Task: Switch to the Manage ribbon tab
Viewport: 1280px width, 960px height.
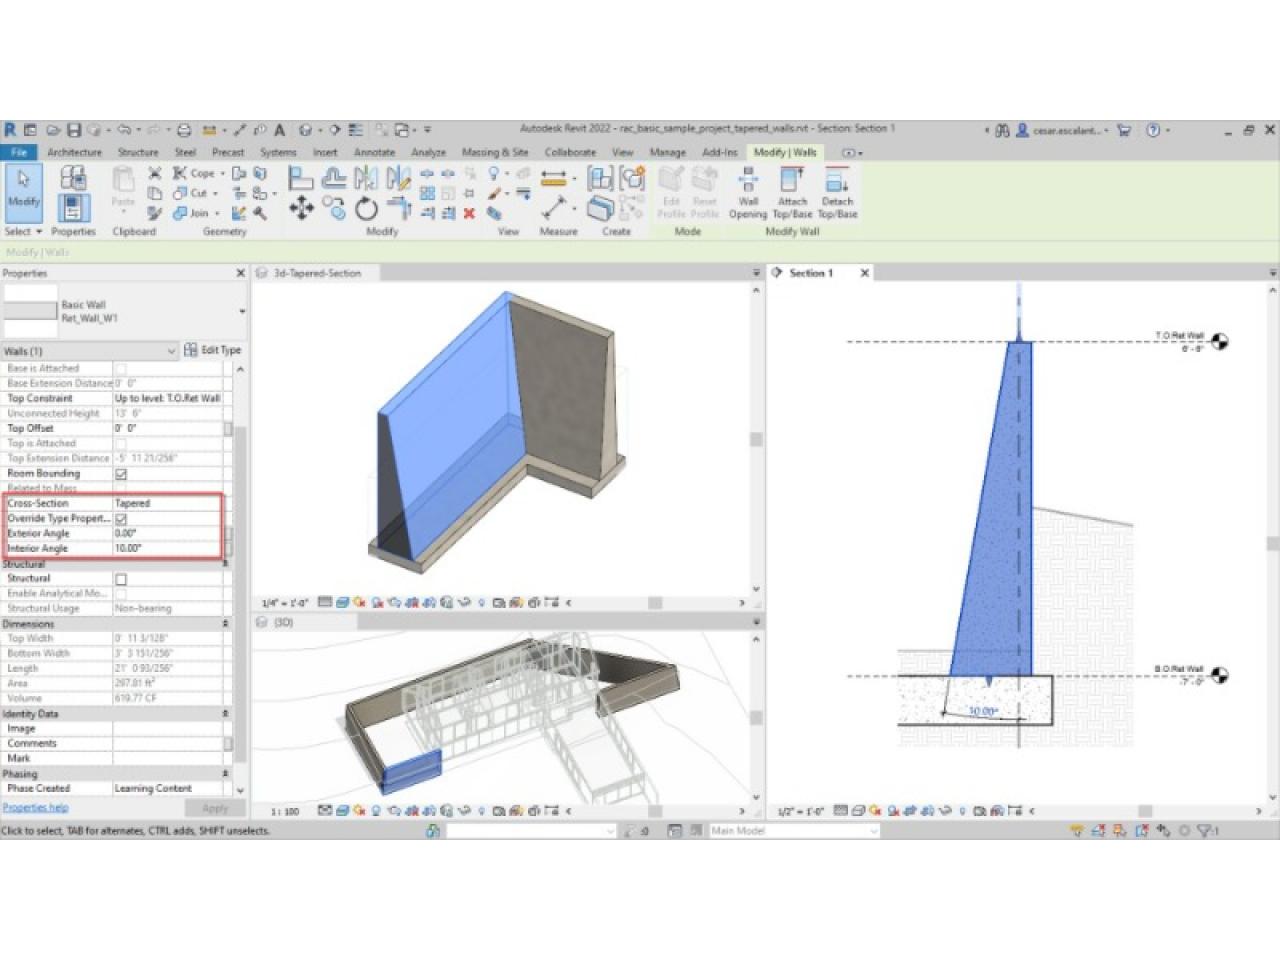Action: (x=667, y=152)
